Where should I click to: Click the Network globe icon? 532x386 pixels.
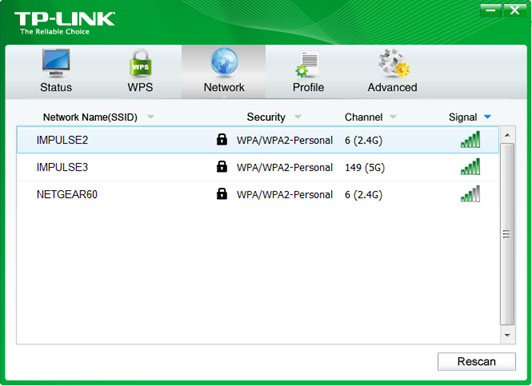point(224,62)
